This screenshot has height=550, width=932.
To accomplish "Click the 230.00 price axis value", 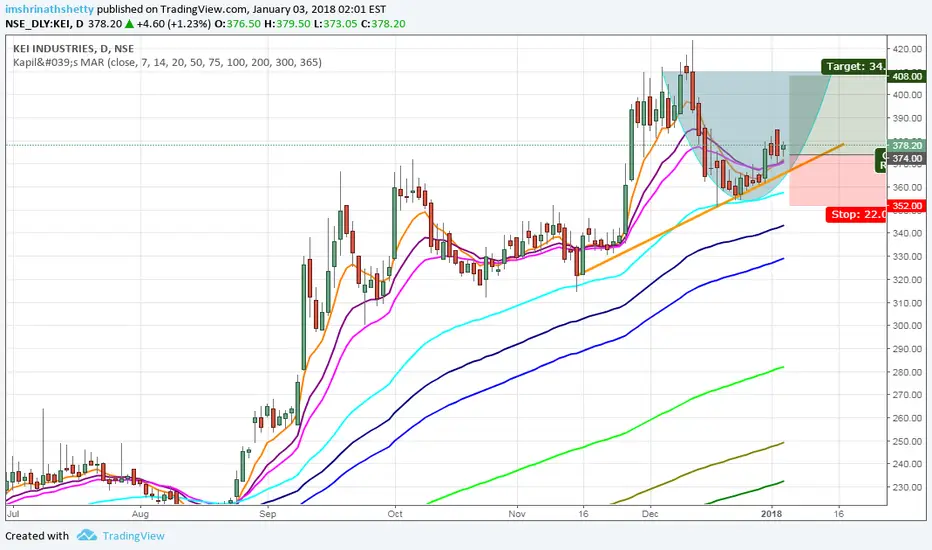I will coord(907,488).
